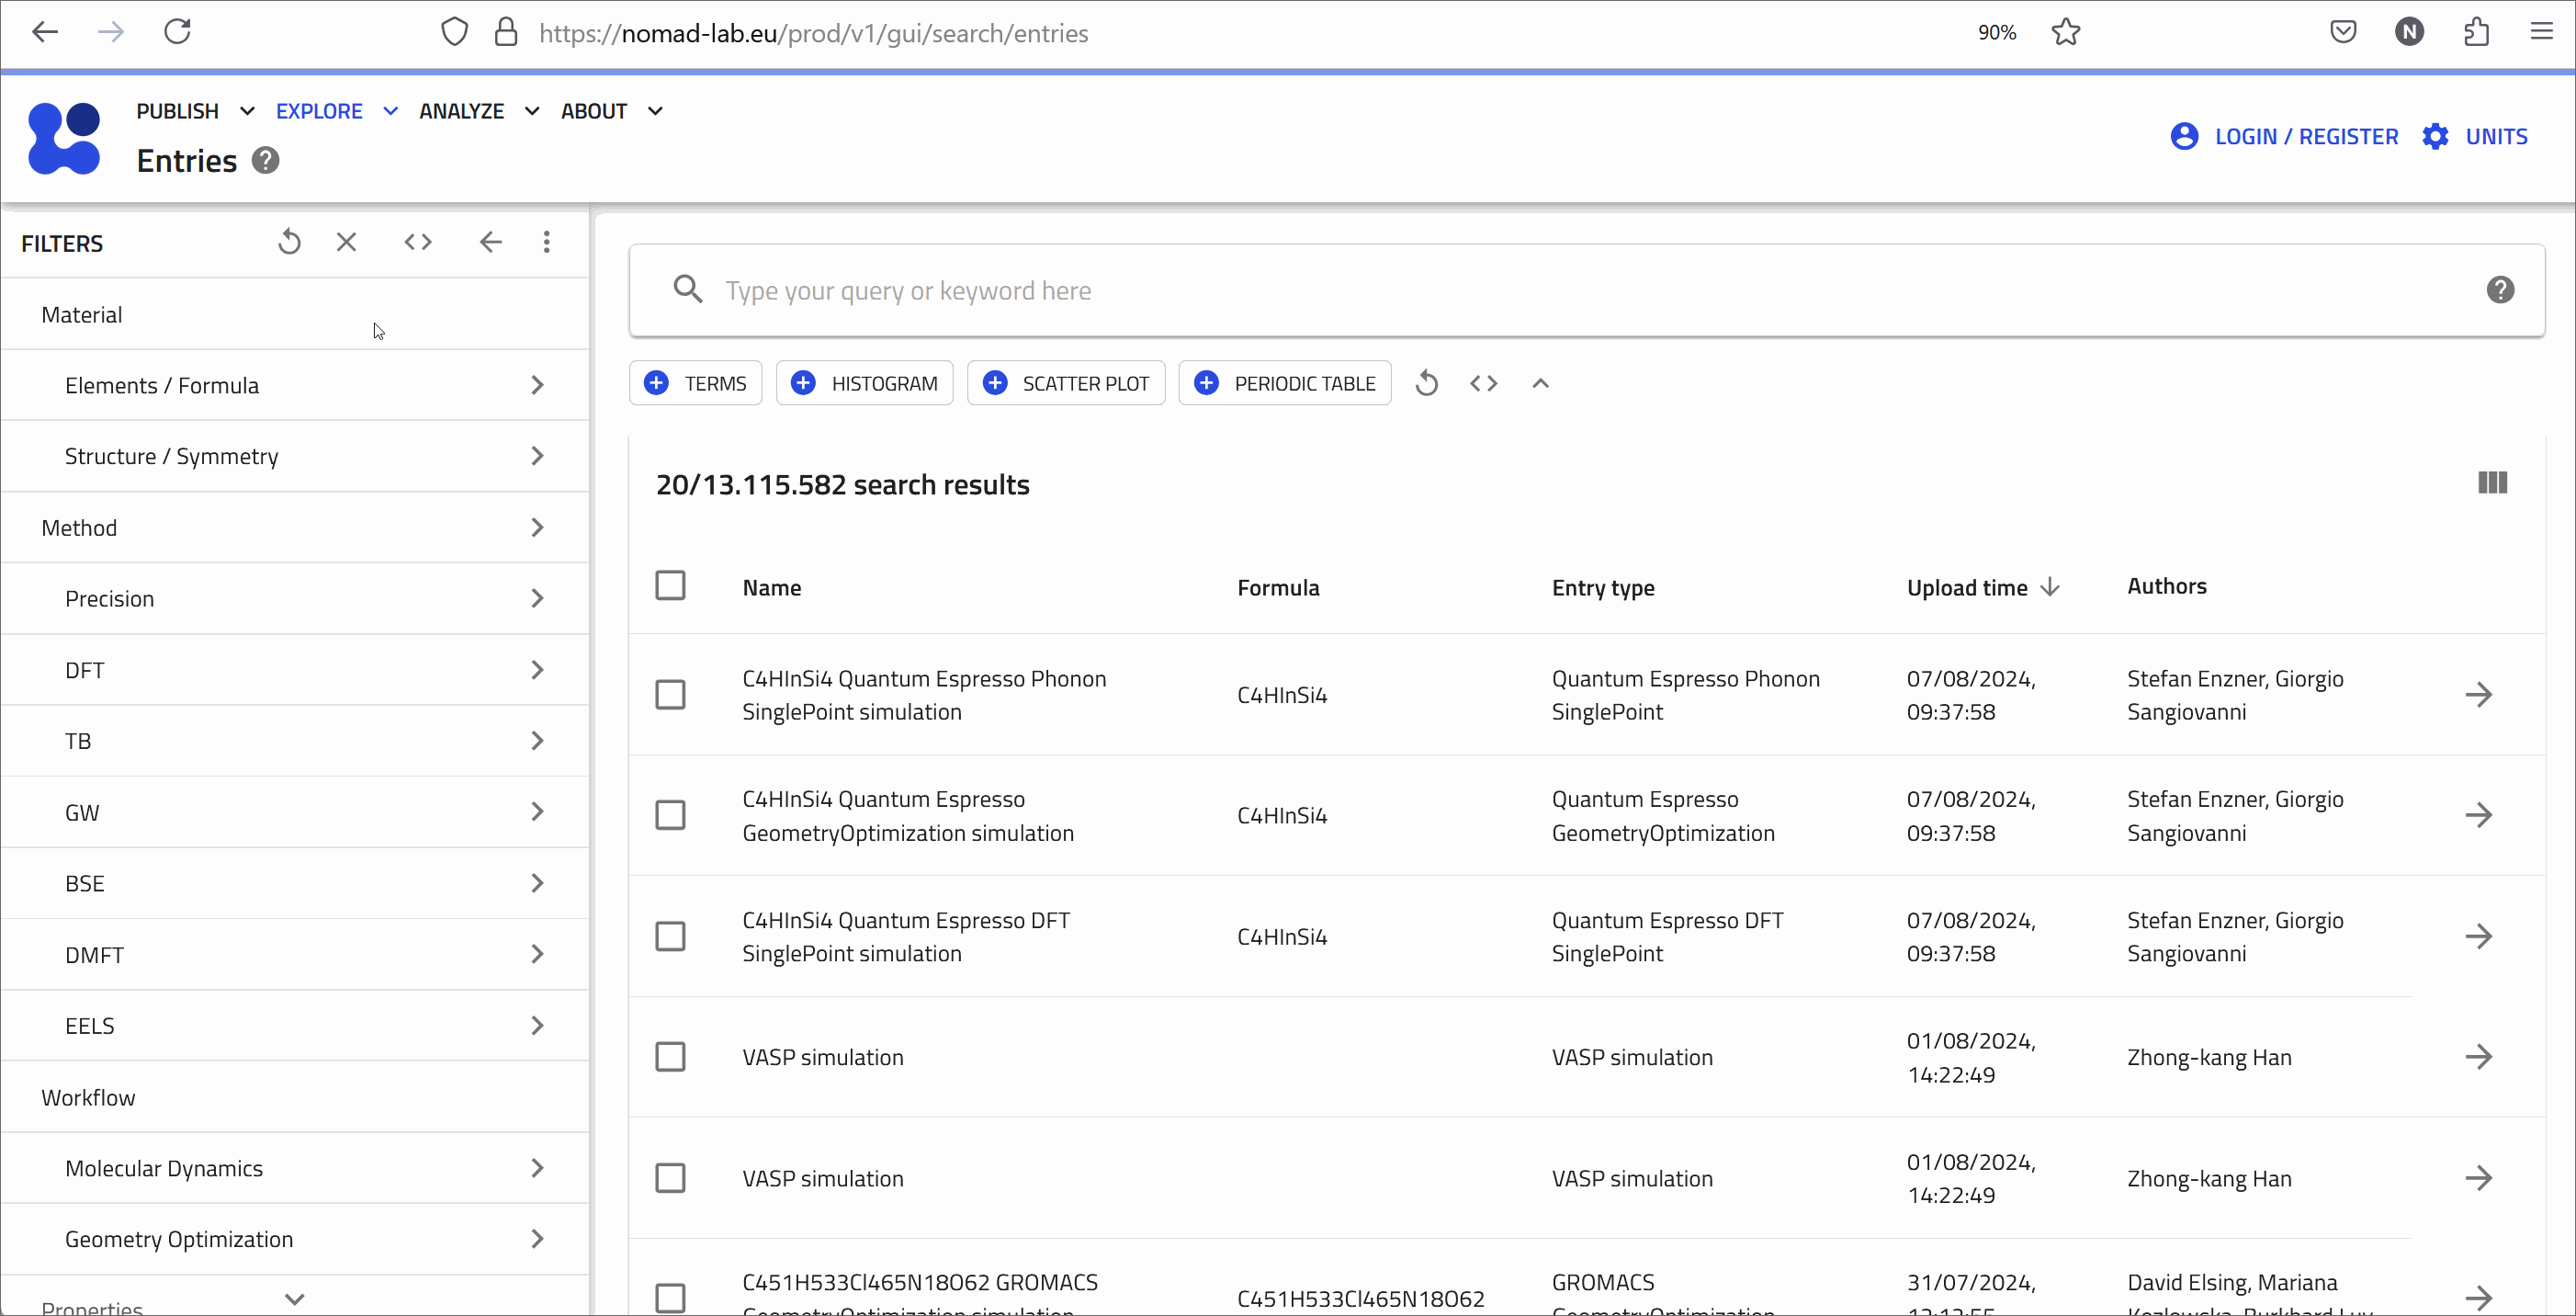
Task: Check the Quantum Espresso Phonon SinglePoint row
Action: [x=670, y=695]
